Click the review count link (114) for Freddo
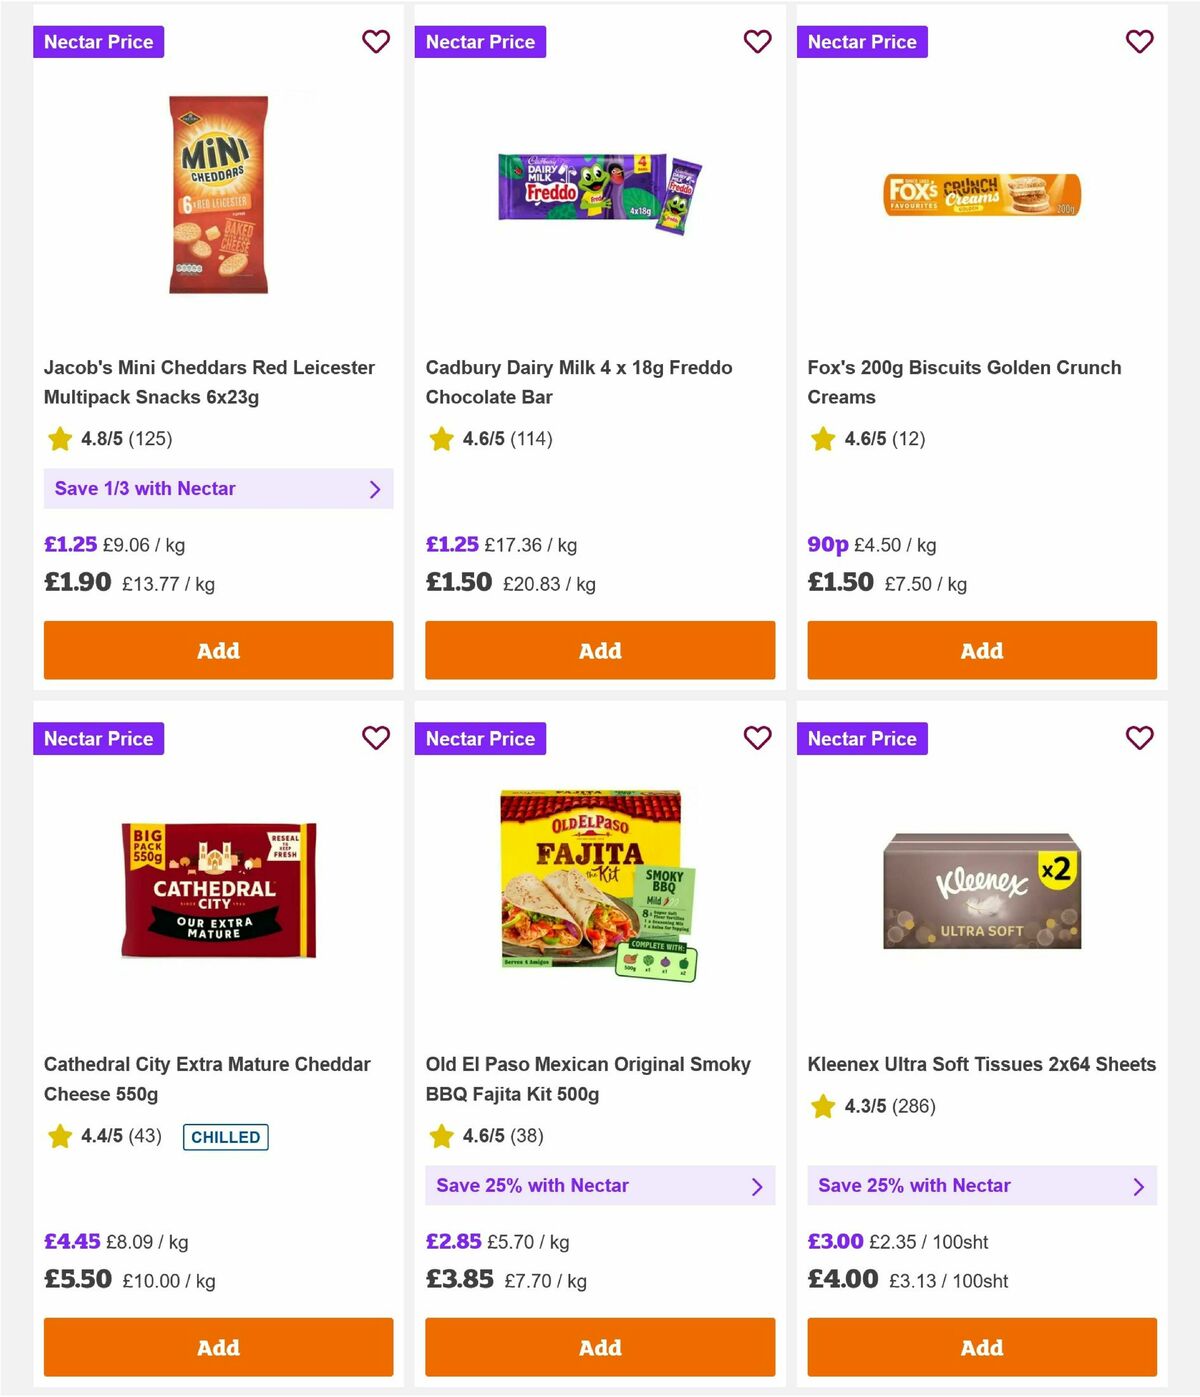The height and width of the screenshot is (1397, 1200). pos(531,438)
